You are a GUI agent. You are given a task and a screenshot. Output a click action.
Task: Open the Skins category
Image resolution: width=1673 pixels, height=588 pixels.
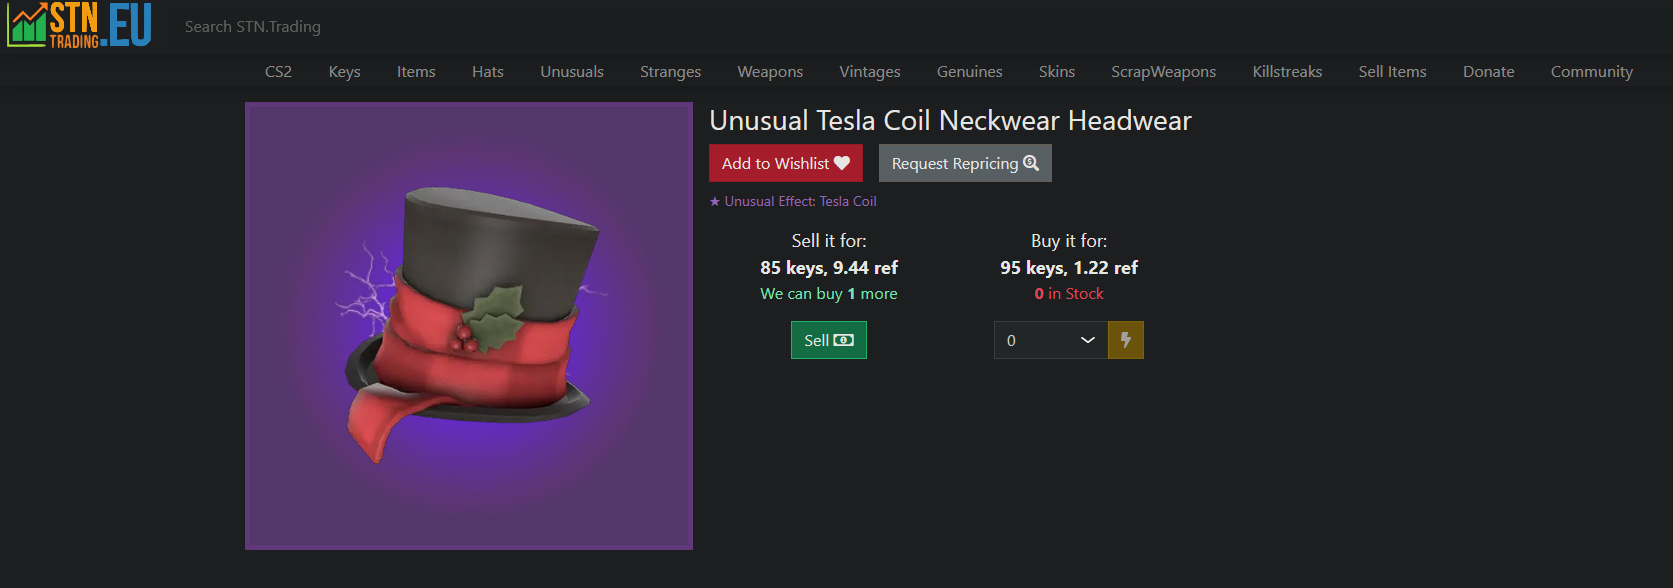1057,72
